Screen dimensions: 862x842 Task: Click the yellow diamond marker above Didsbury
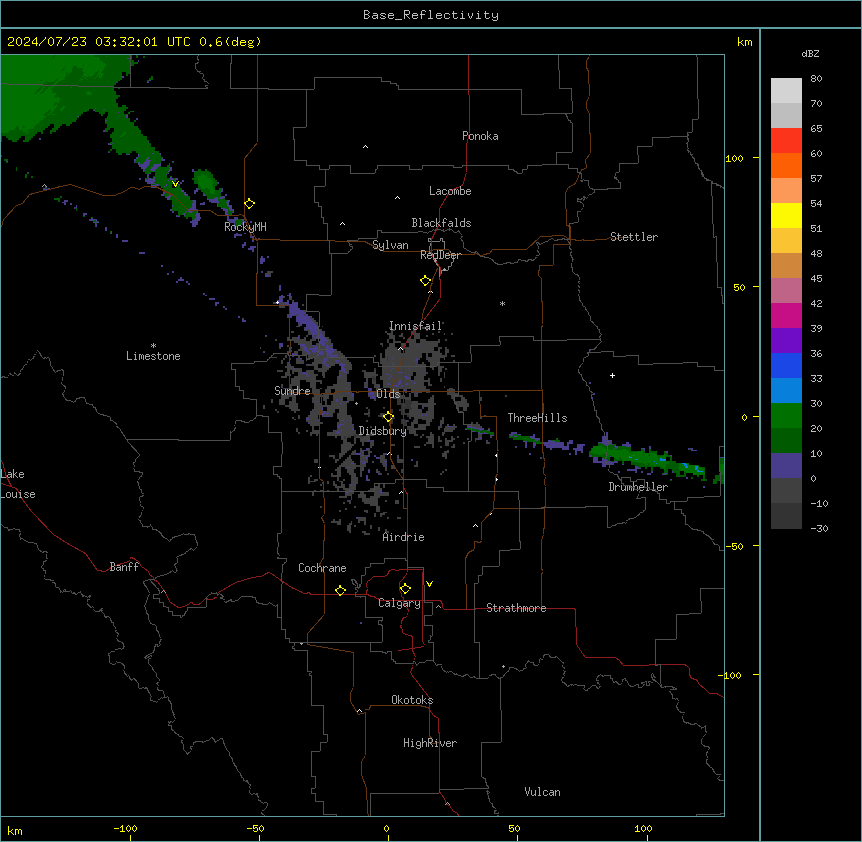click(389, 417)
